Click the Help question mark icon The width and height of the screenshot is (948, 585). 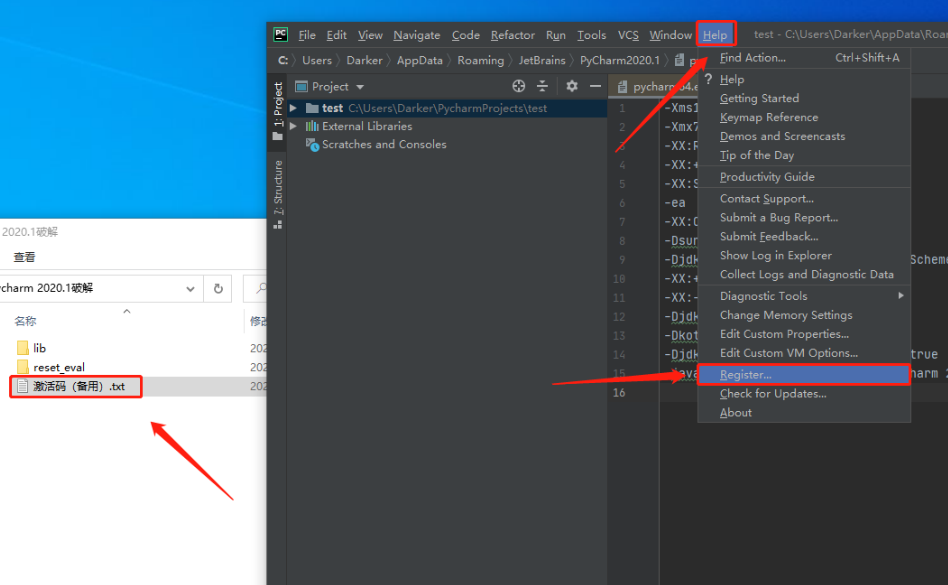[709, 79]
